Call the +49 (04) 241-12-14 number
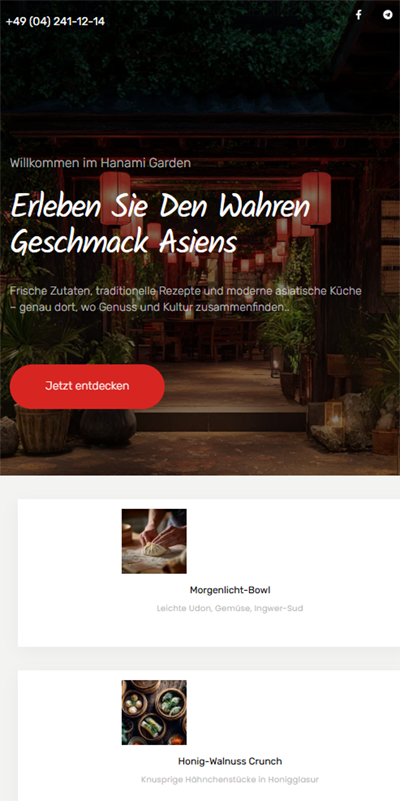Screen dimensions: 400x801 pos(55,21)
